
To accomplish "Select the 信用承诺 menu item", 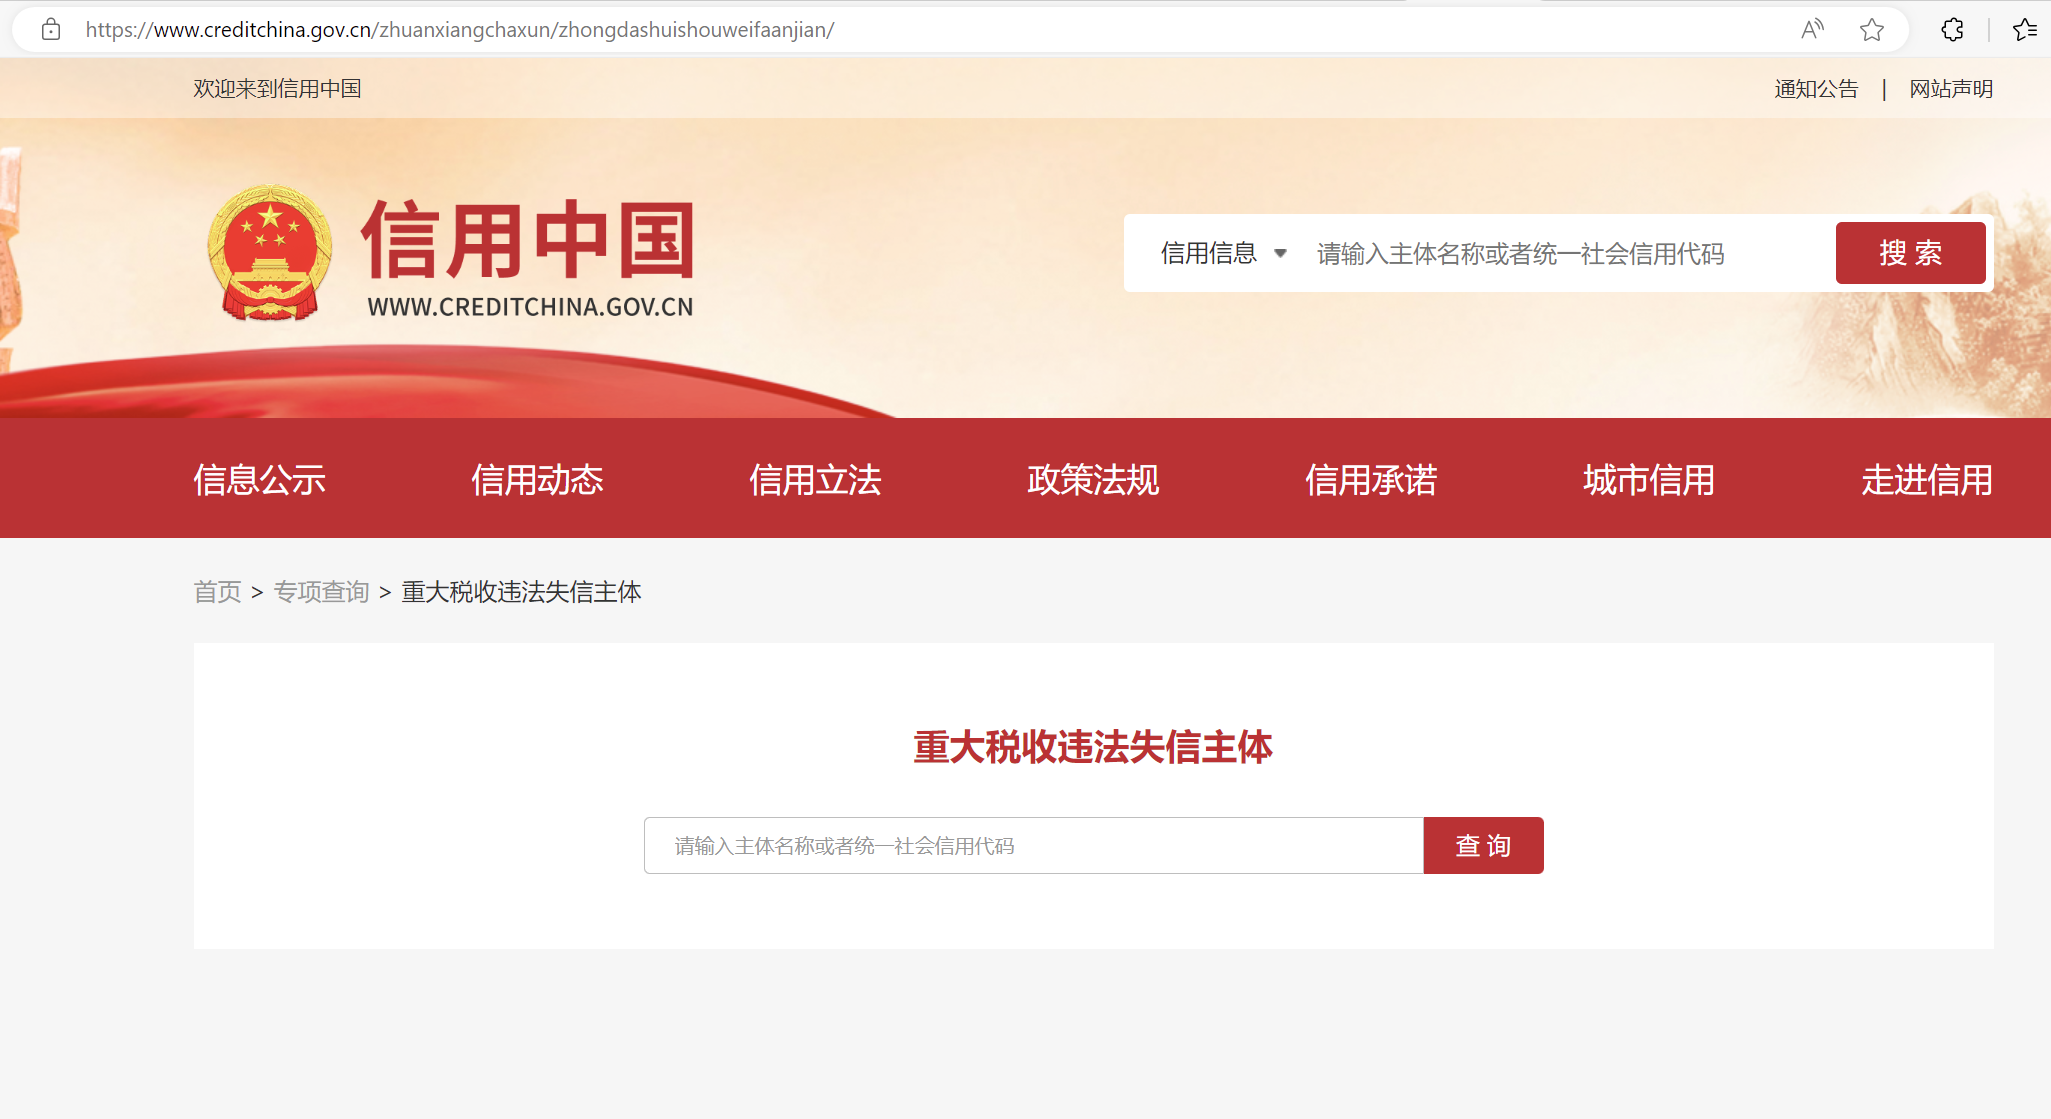I will point(1372,480).
